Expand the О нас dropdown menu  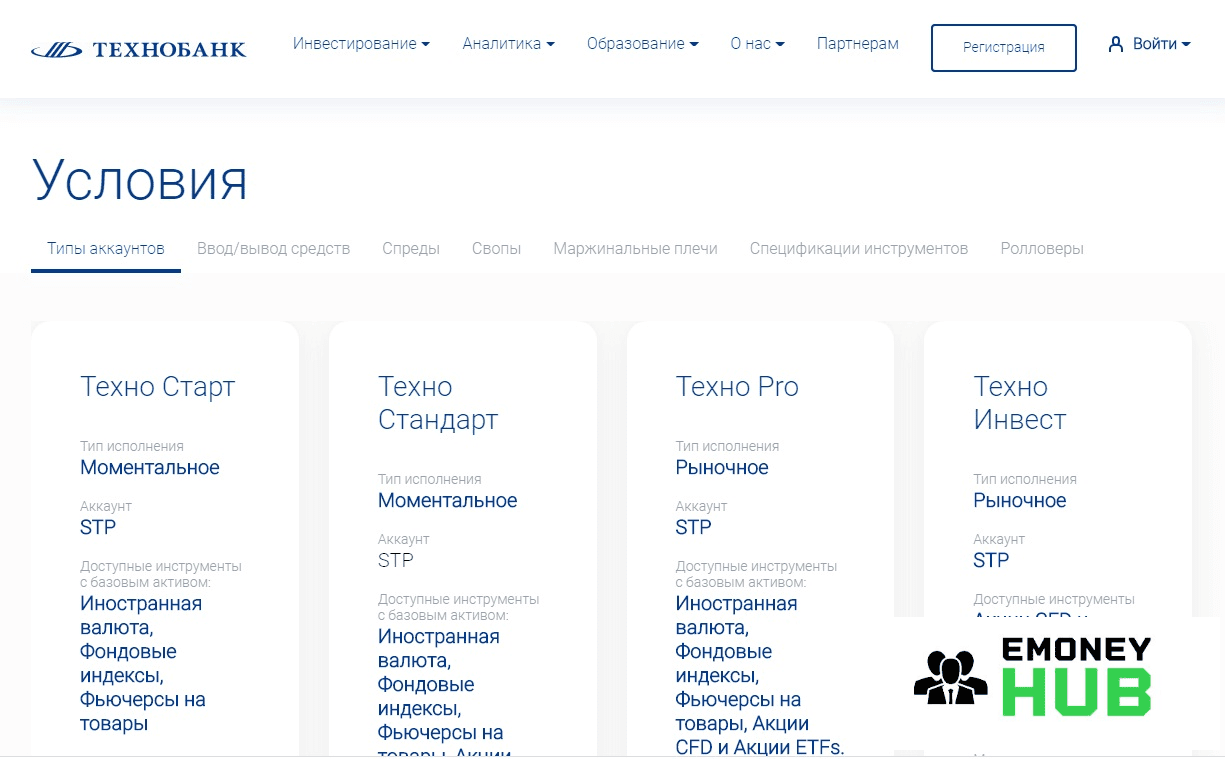pos(757,44)
